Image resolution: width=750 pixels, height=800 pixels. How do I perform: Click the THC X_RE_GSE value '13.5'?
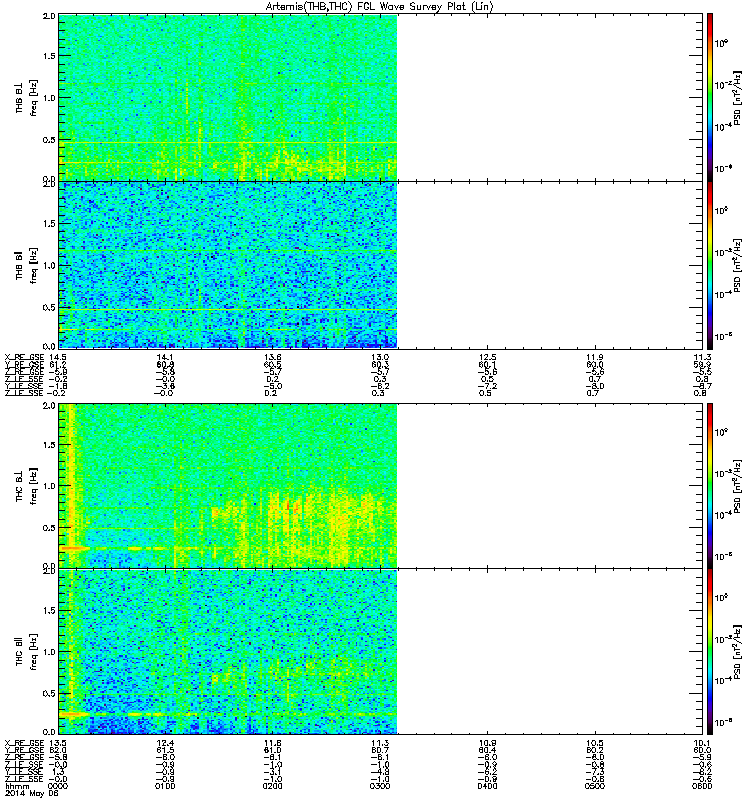click(x=58, y=743)
